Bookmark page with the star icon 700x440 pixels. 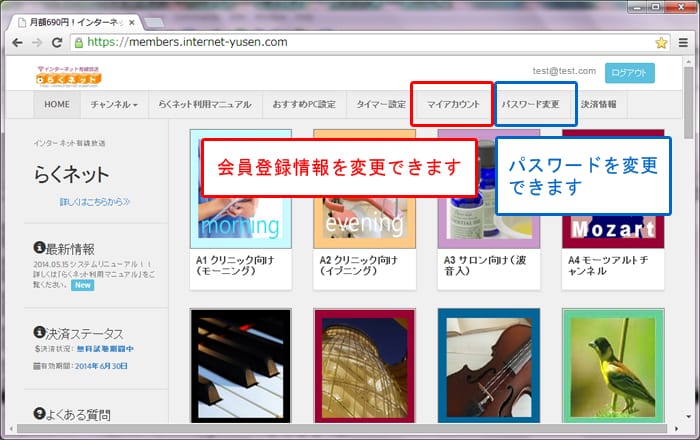coord(661,43)
